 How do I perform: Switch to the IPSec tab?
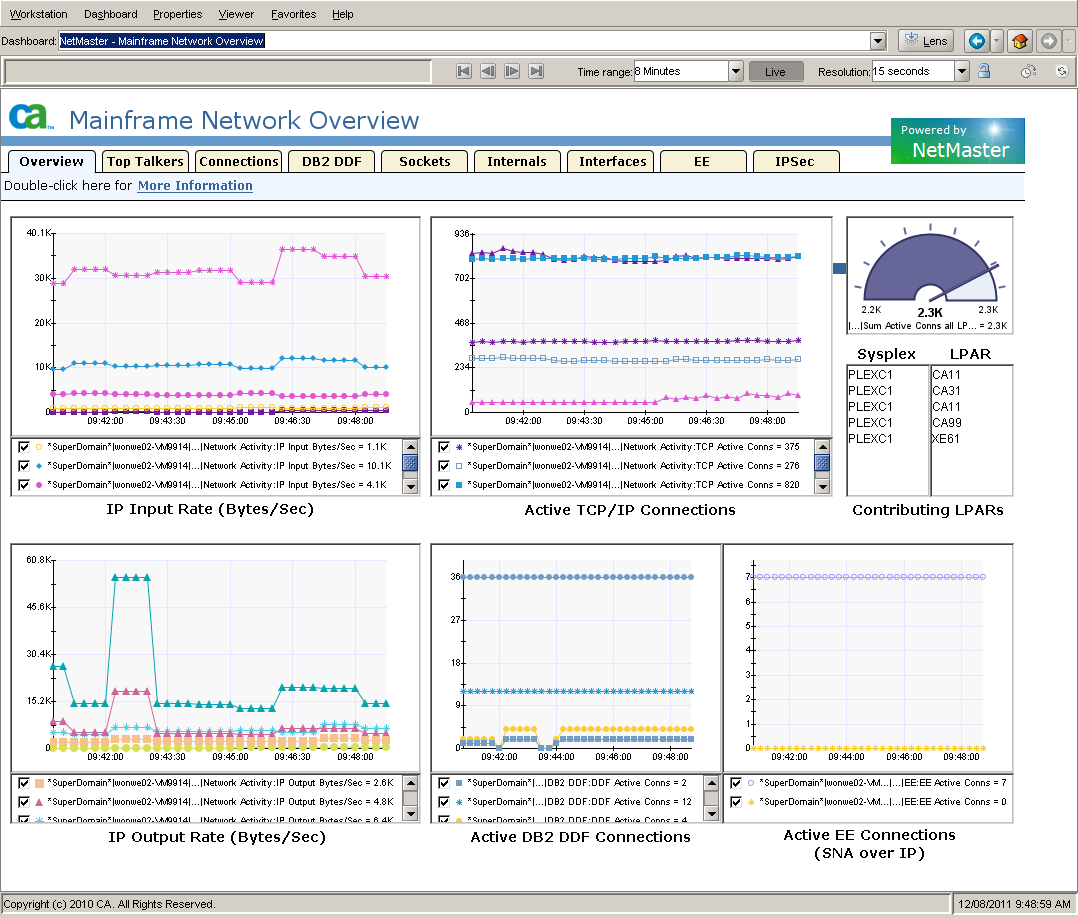[x=795, y=162]
